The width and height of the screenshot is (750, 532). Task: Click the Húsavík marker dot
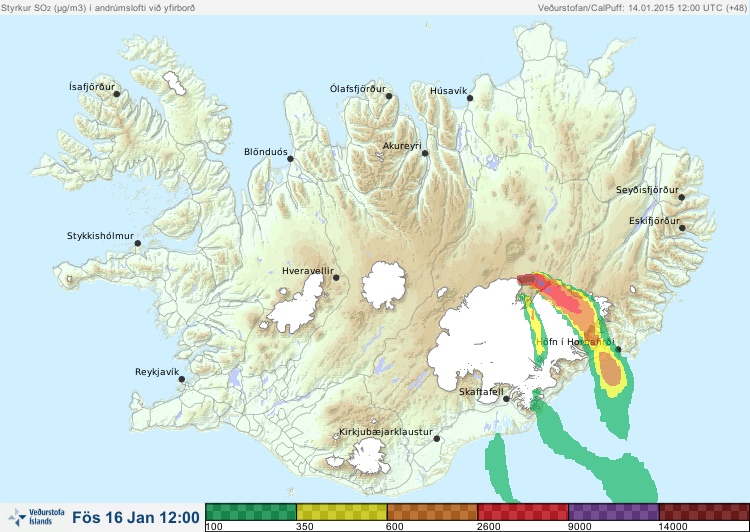pyautogui.click(x=470, y=98)
